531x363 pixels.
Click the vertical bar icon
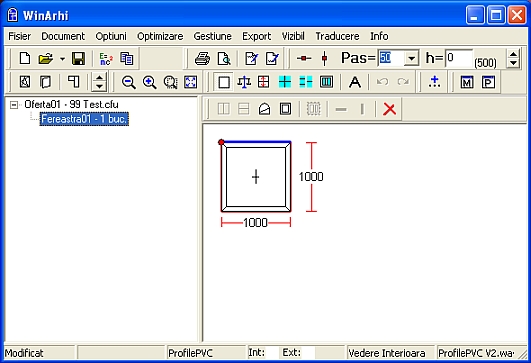[362, 109]
